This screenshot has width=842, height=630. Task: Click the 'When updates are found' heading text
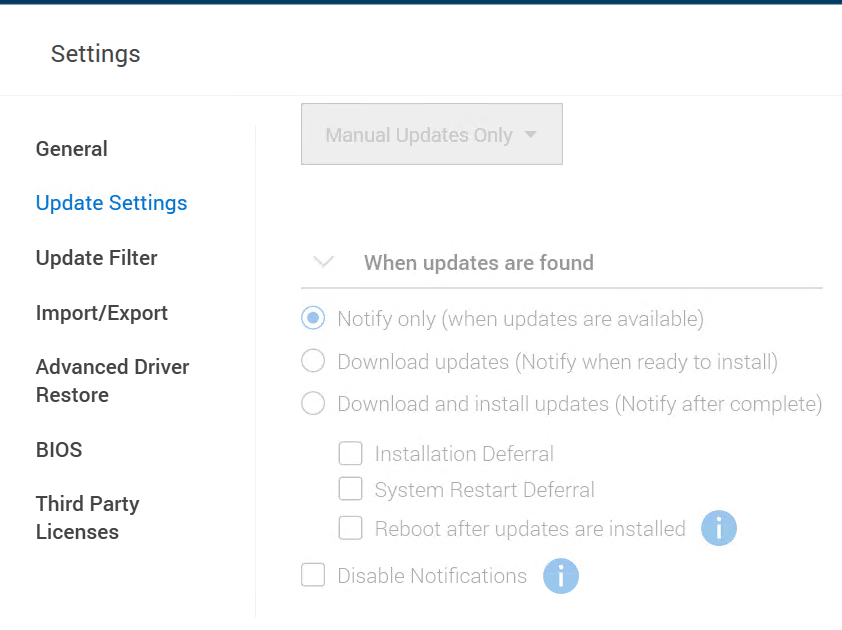click(x=478, y=263)
